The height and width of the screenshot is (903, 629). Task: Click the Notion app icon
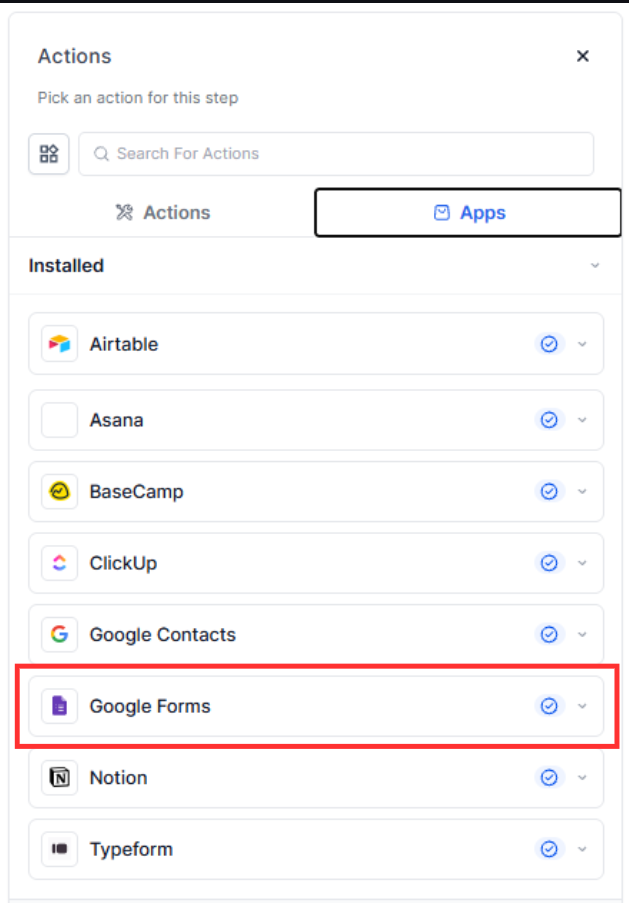pyautogui.click(x=60, y=777)
